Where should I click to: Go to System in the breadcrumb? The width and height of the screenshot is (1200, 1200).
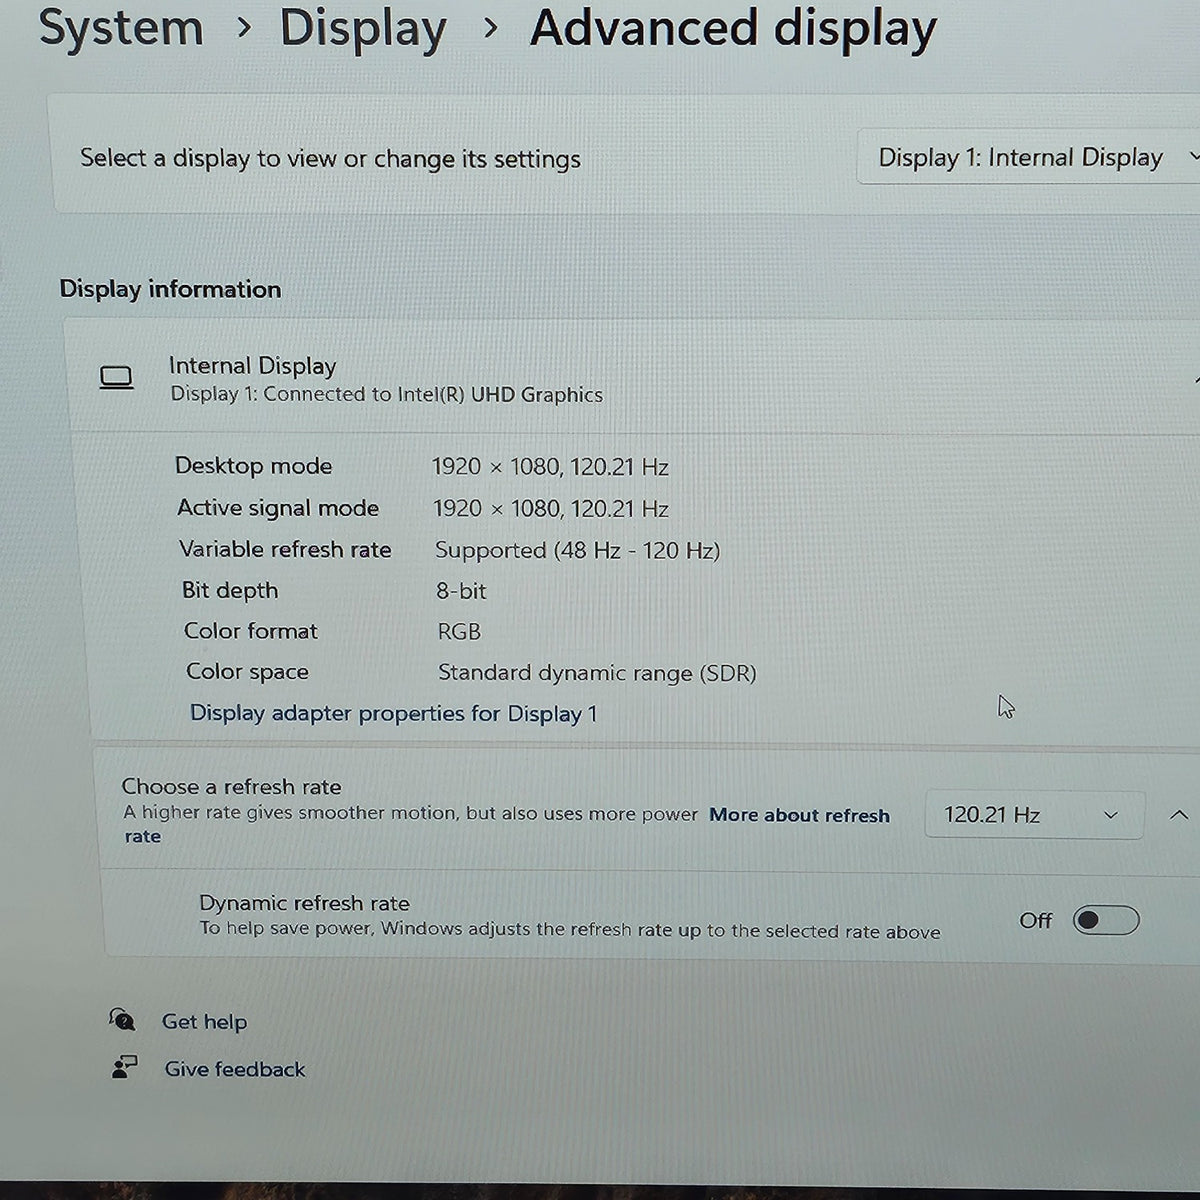click(x=121, y=27)
